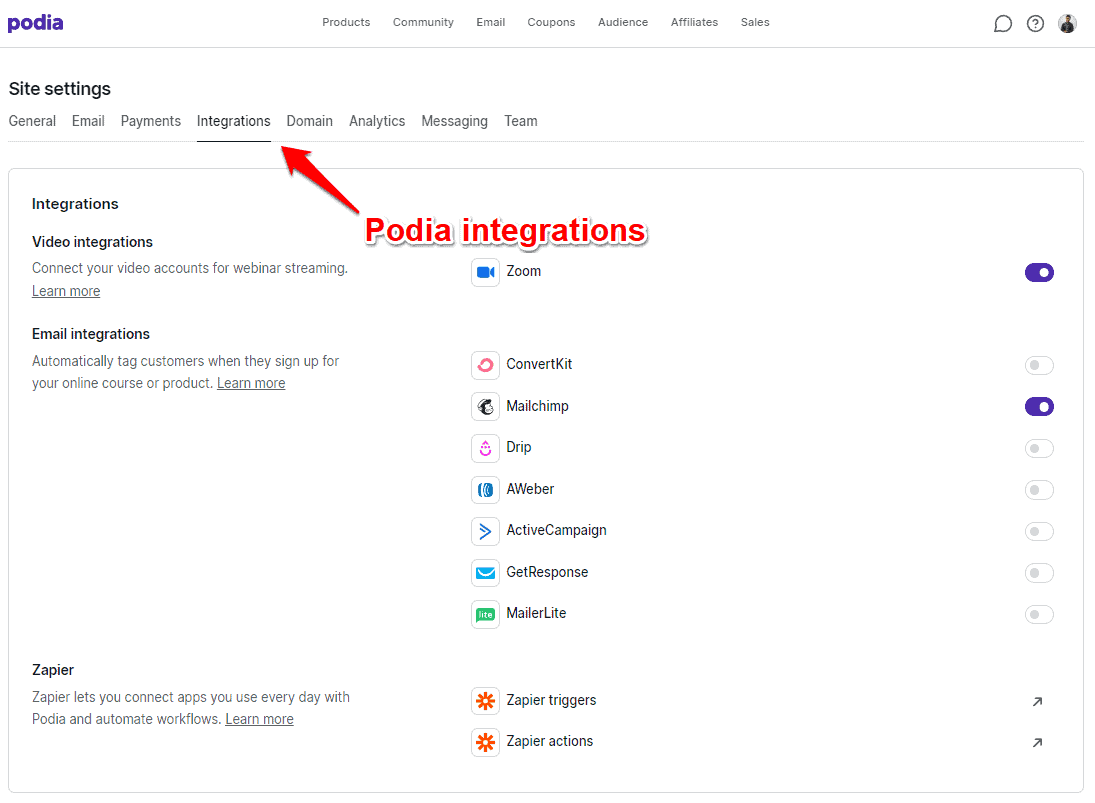Disable the Zoom integration toggle

pyautogui.click(x=1039, y=271)
